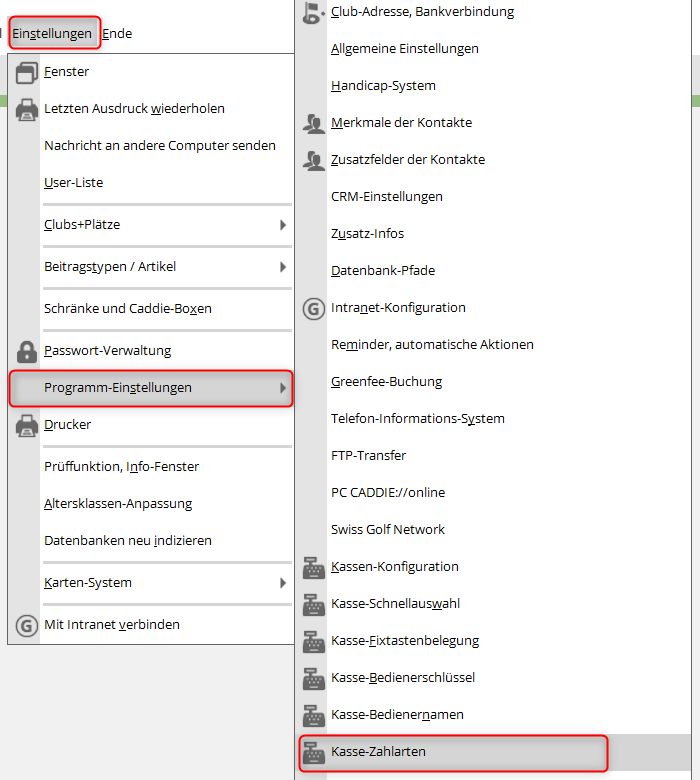Select Datenbanken neu indizieren
700x780 pixels.
pos(127,541)
